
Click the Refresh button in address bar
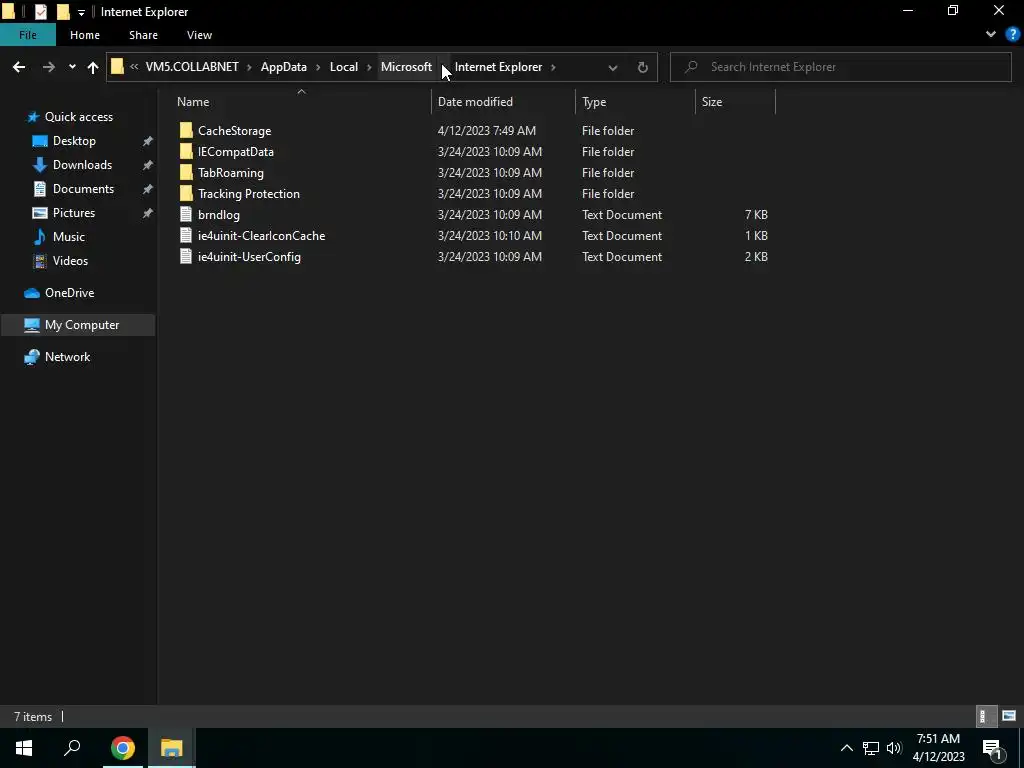point(643,67)
